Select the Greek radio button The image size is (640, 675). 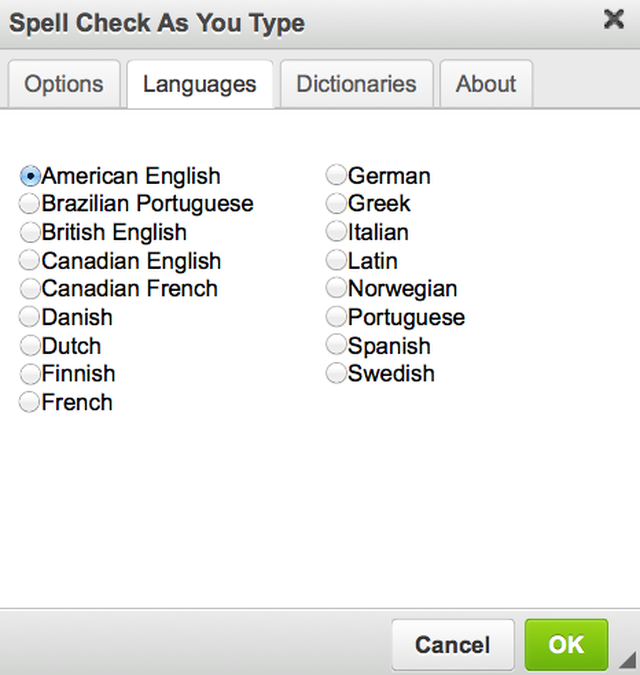pyautogui.click(x=336, y=204)
